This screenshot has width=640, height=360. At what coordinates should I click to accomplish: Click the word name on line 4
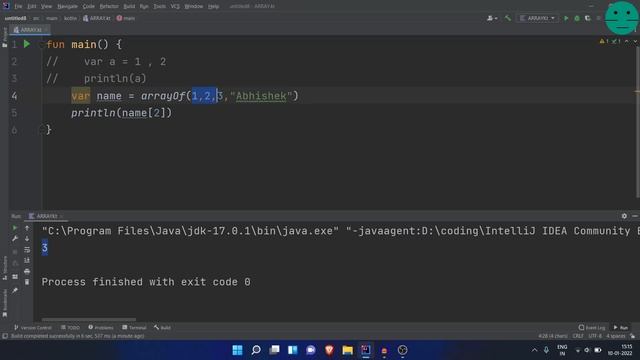point(109,96)
